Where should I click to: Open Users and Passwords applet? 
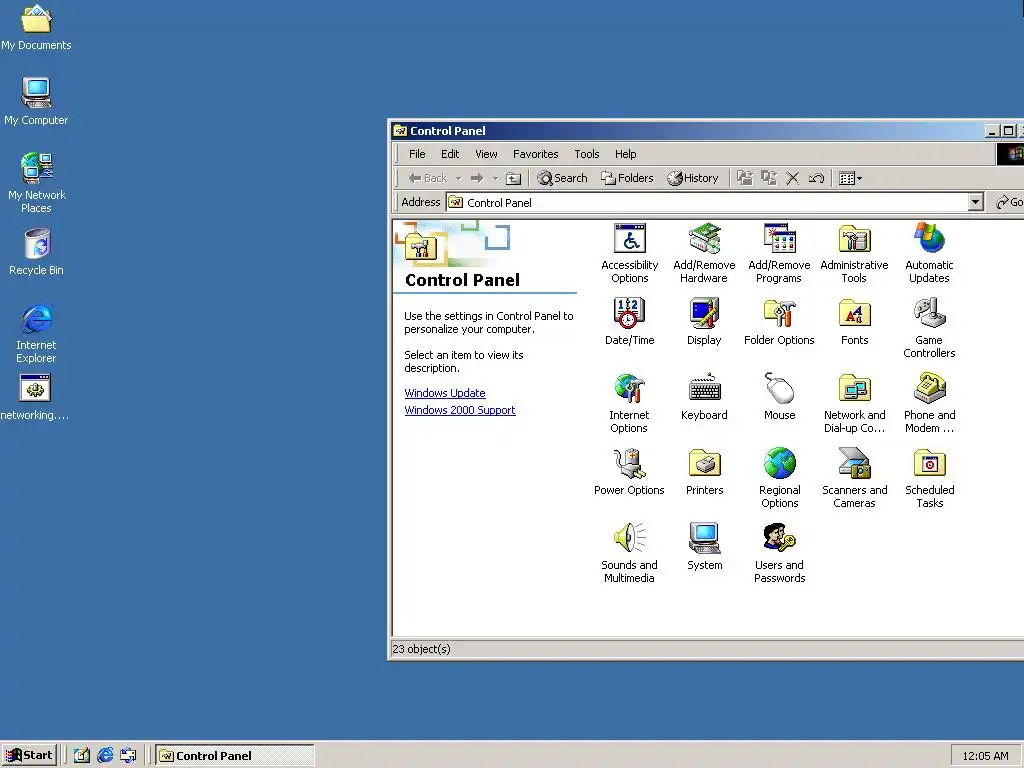pos(779,553)
